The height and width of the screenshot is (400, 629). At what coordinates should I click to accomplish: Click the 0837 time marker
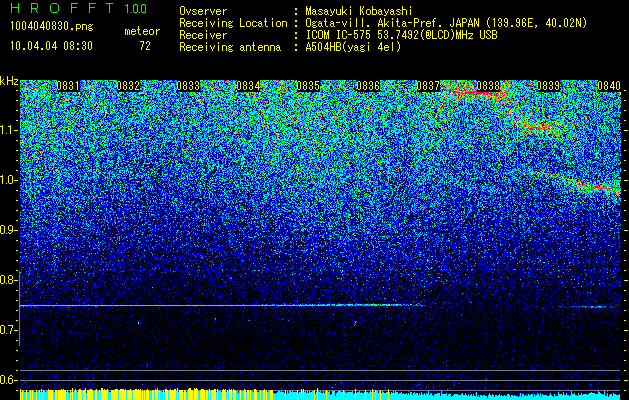coord(428,86)
